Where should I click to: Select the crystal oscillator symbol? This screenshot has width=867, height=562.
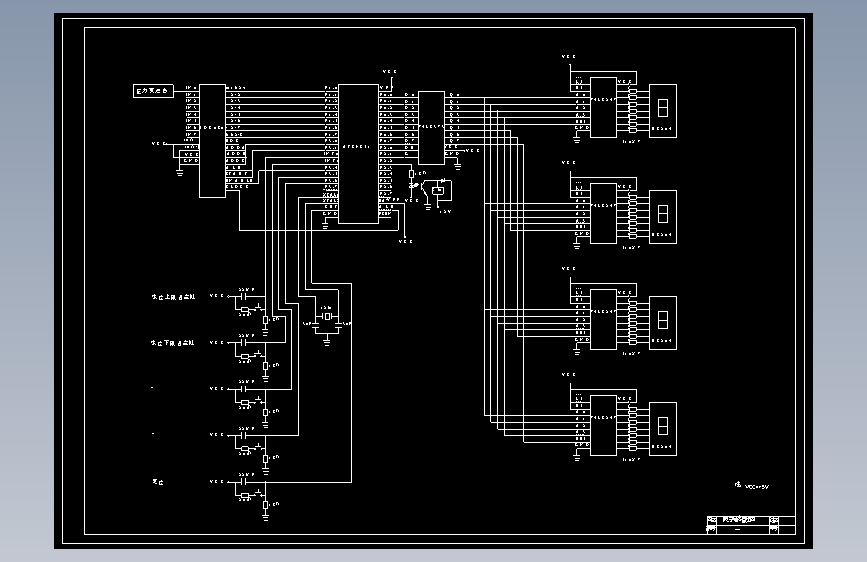pyautogui.click(x=327, y=316)
